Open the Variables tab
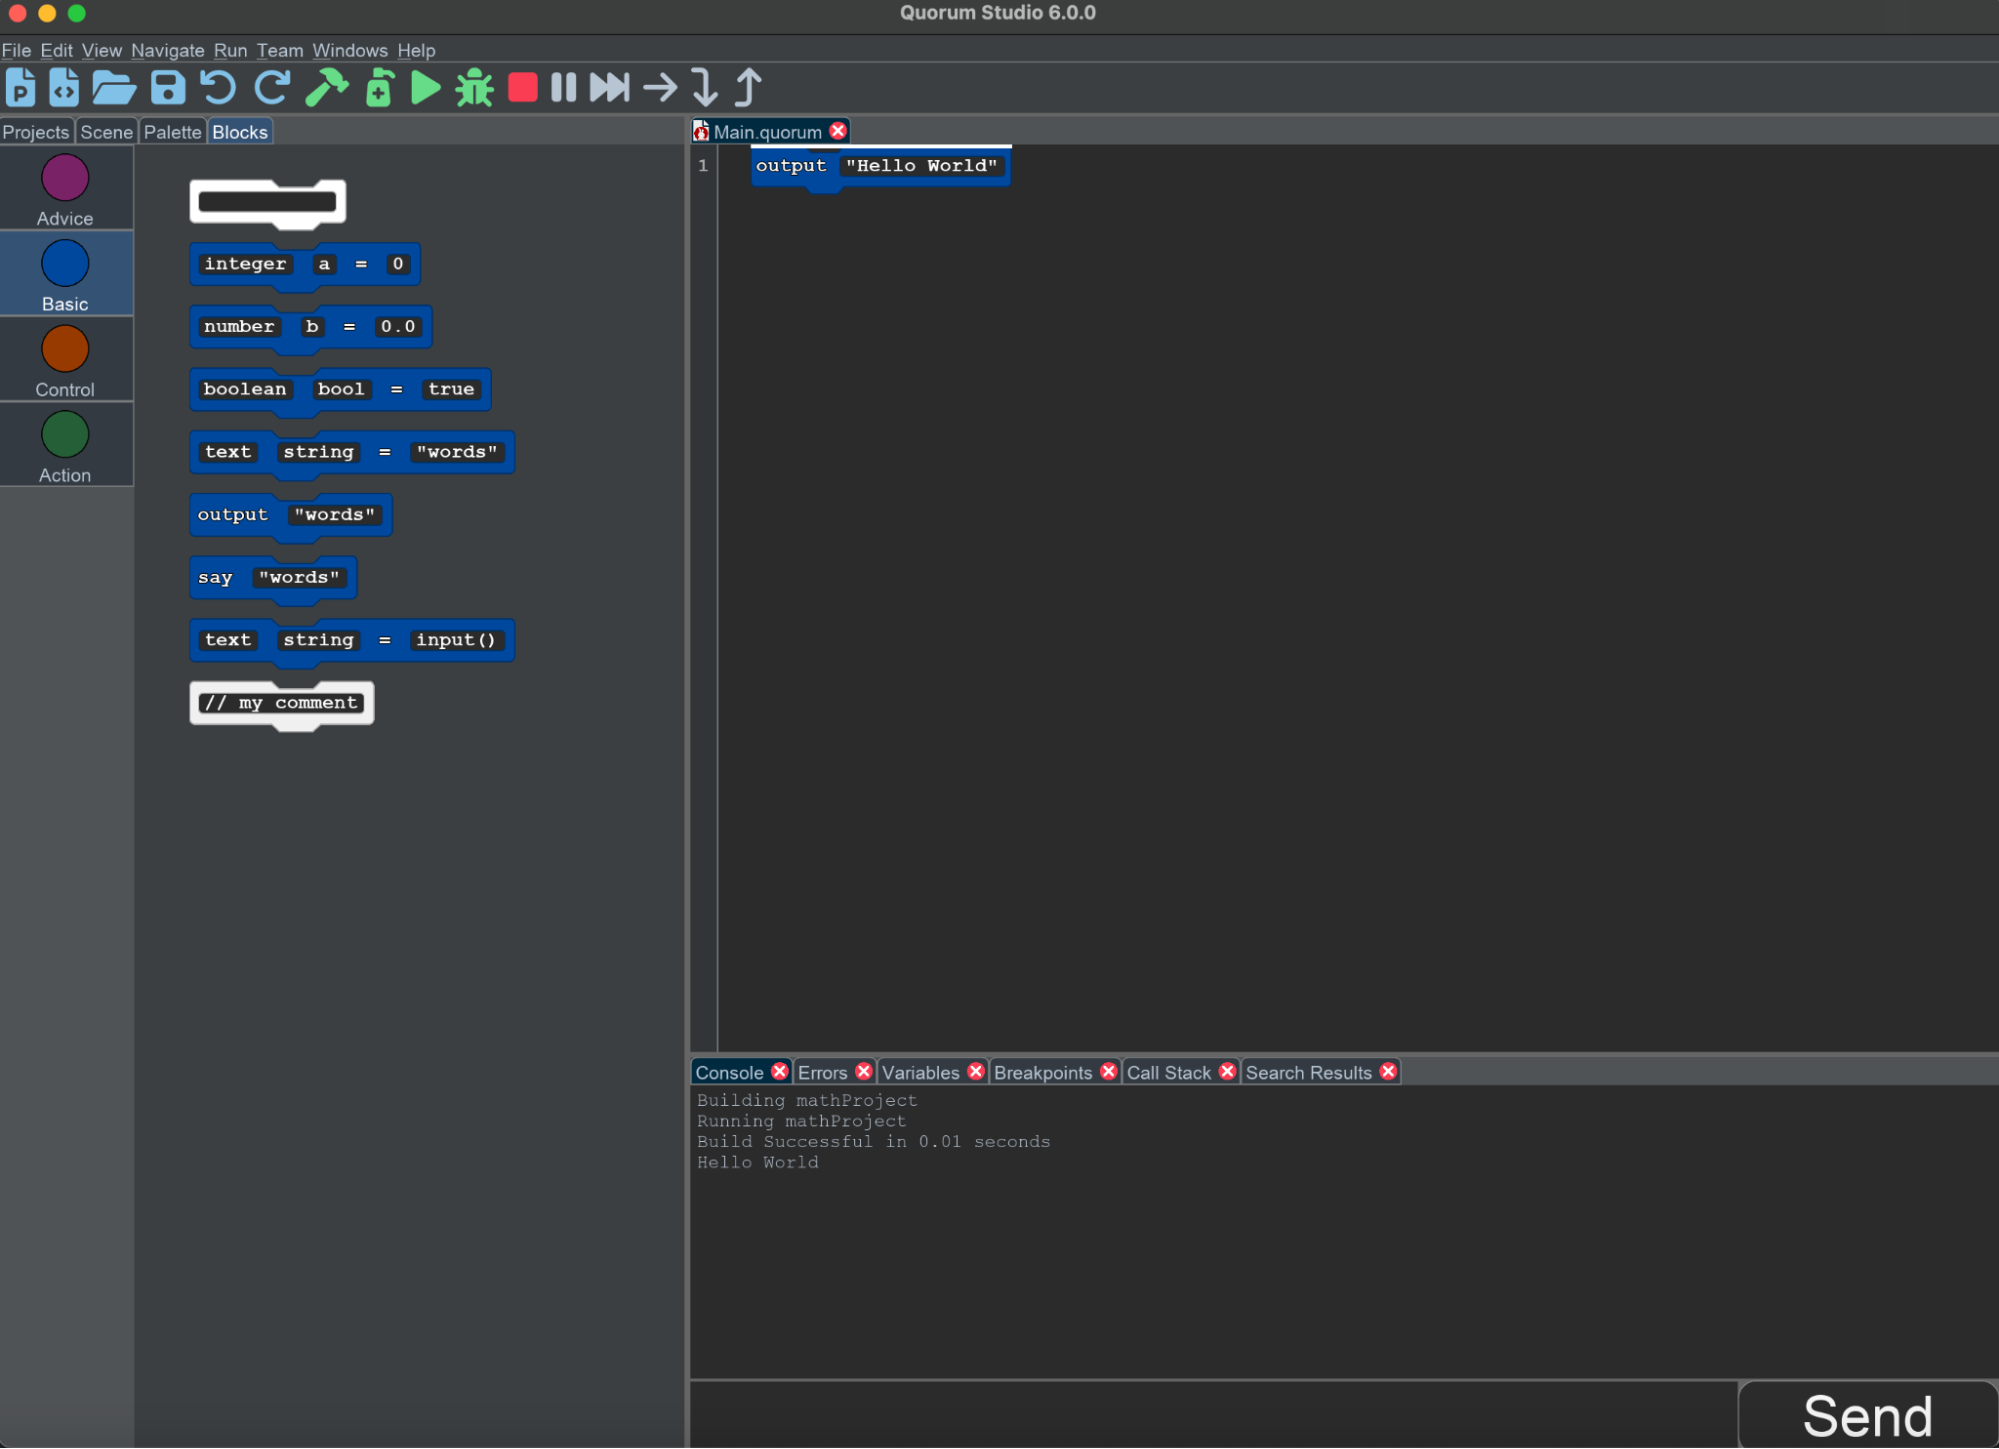The image size is (1999, 1449). 920,1072
